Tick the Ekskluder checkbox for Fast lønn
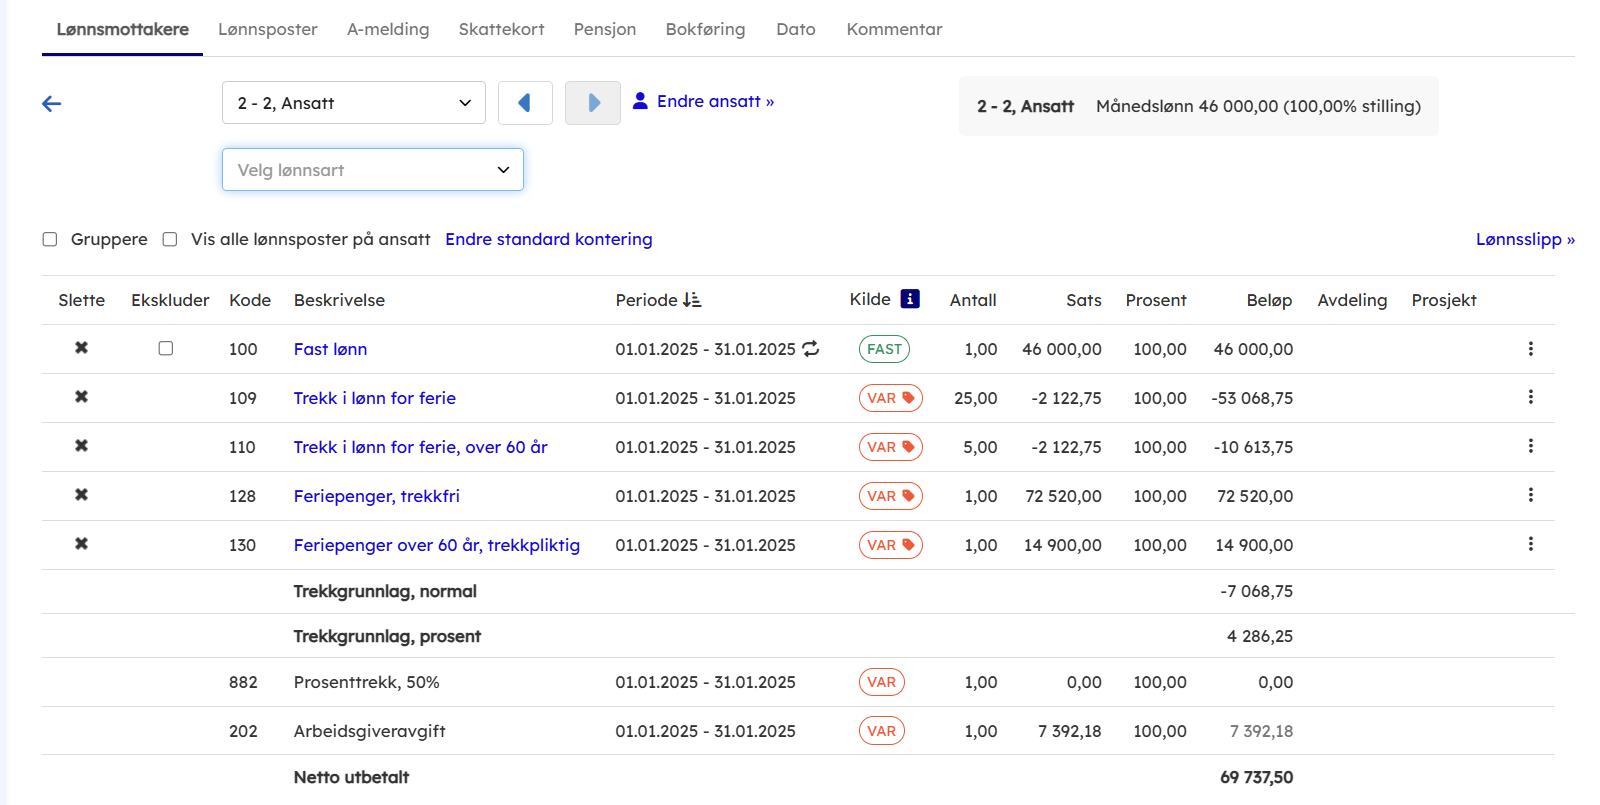The width and height of the screenshot is (1600, 805). click(x=166, y=348)
